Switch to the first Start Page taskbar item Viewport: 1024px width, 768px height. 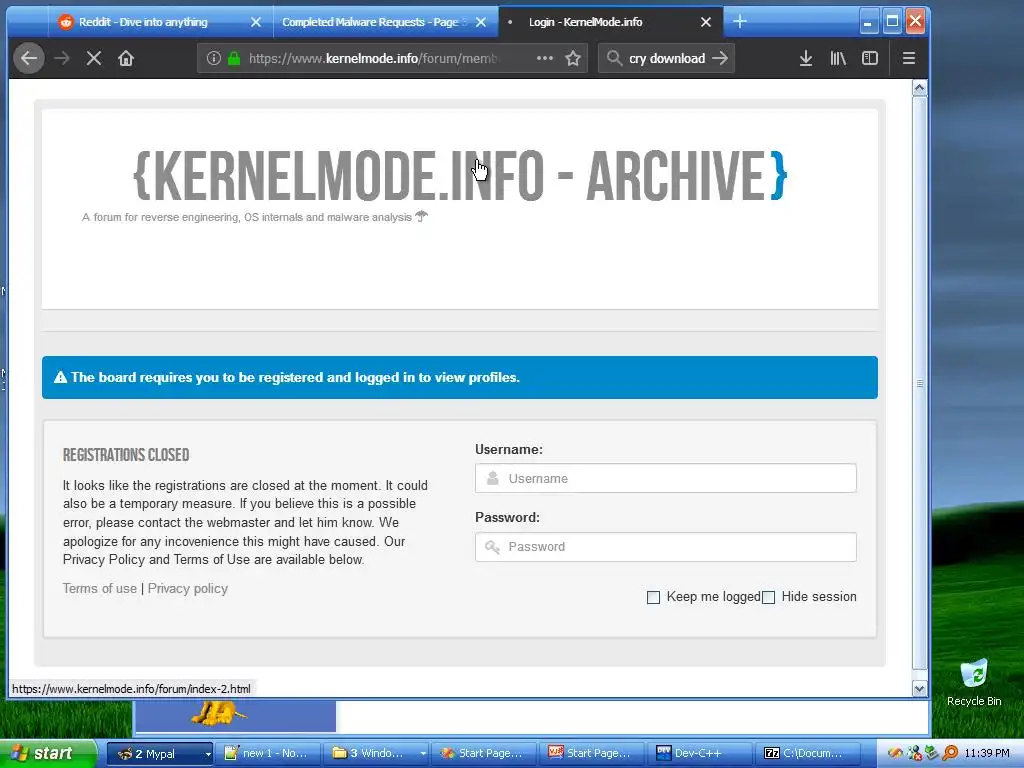point(483,753)
